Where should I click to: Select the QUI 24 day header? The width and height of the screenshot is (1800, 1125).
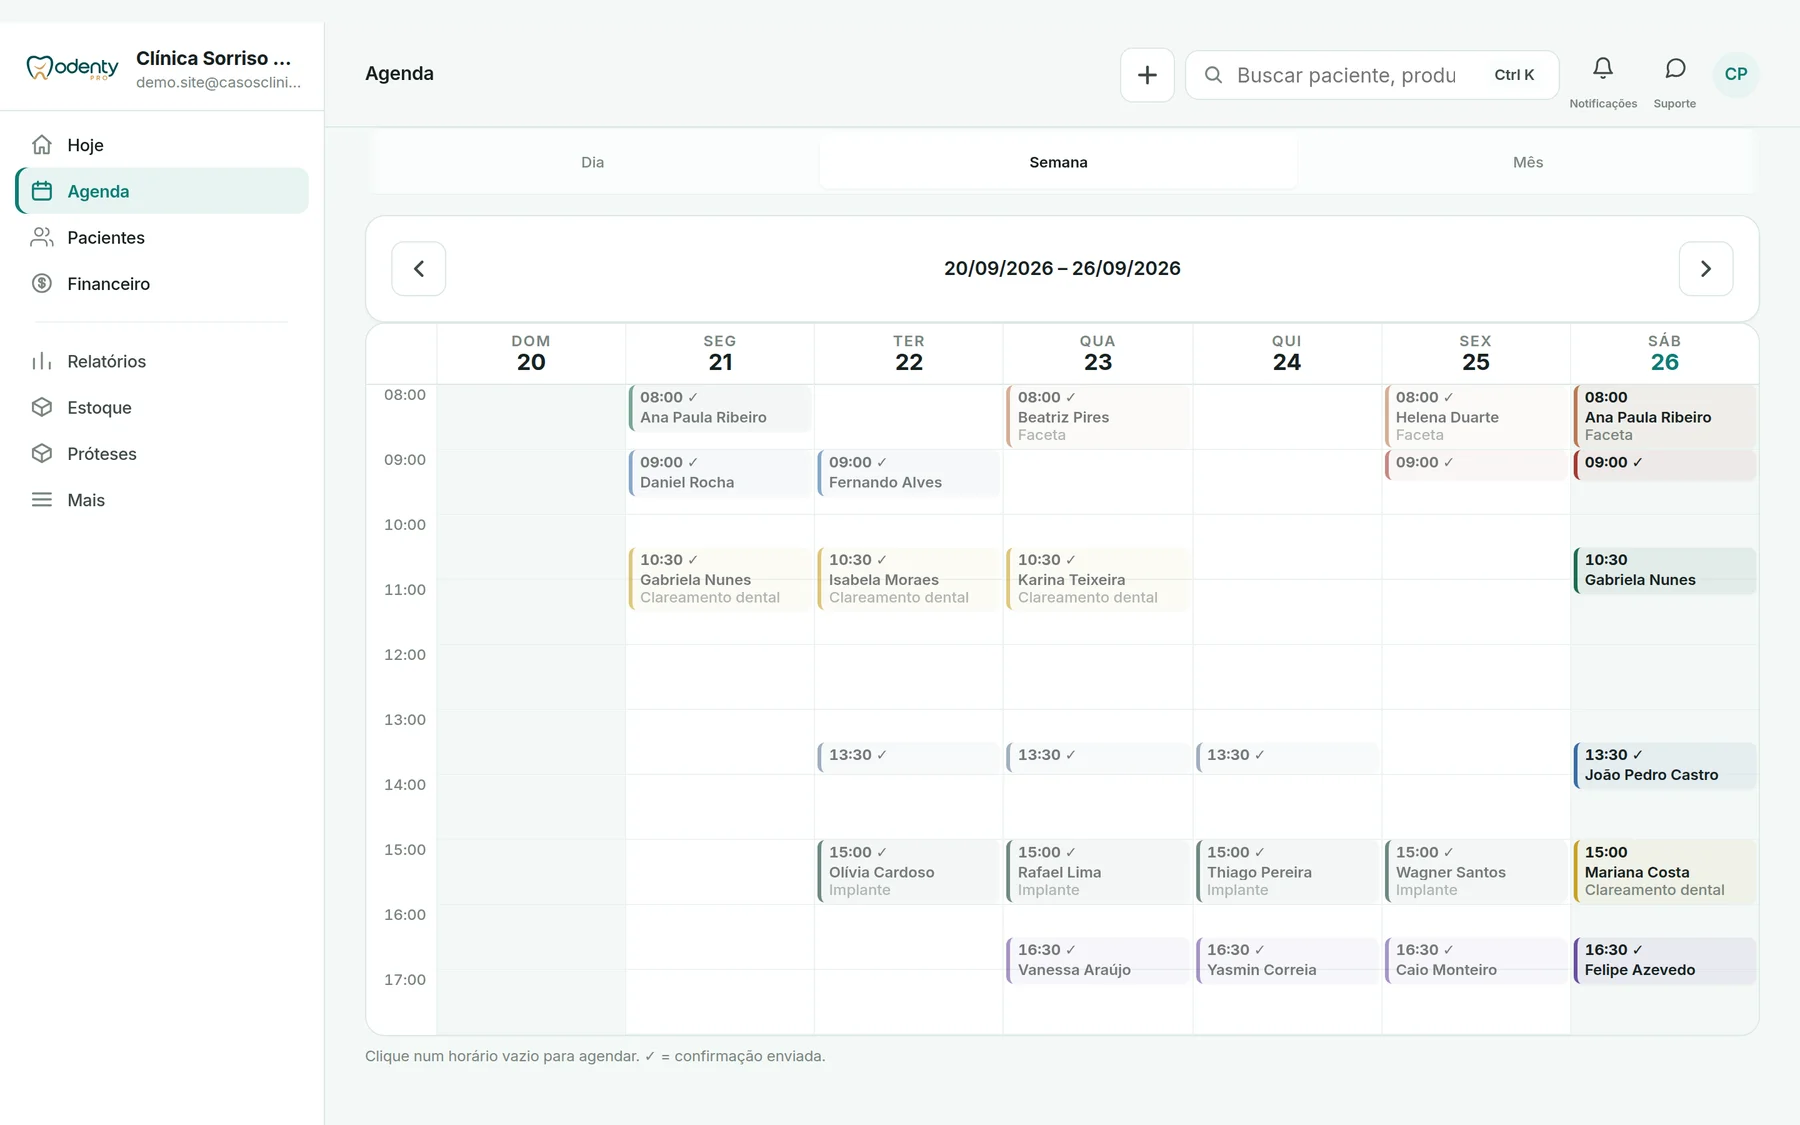pos(1287,354)
